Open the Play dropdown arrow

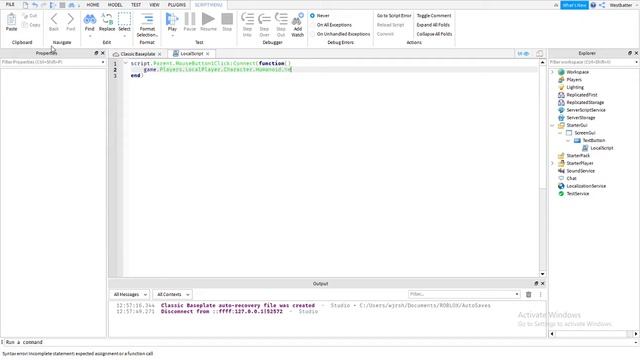(x=172, y=36)
